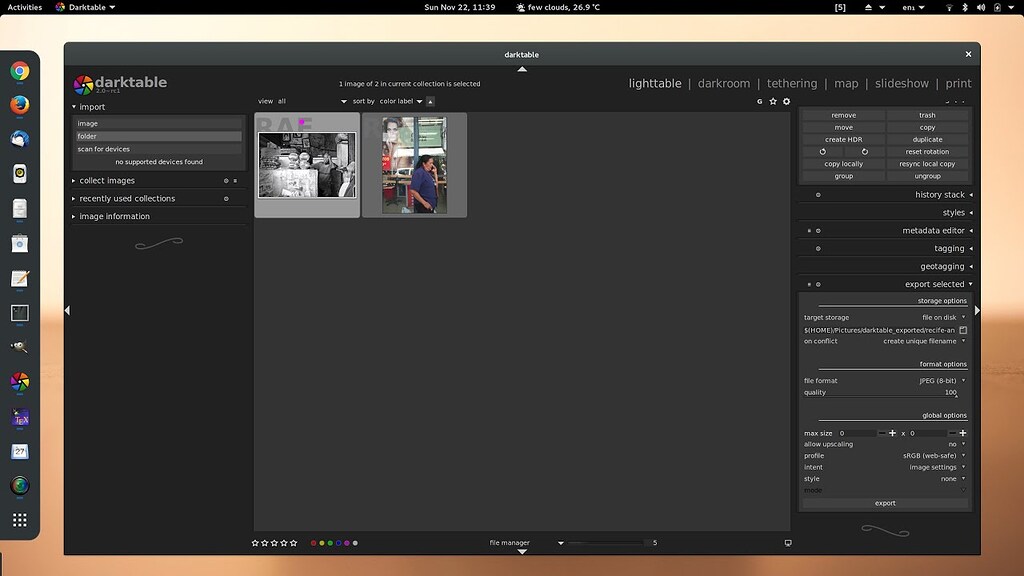Apply purple color label

[x=347, y=543]
